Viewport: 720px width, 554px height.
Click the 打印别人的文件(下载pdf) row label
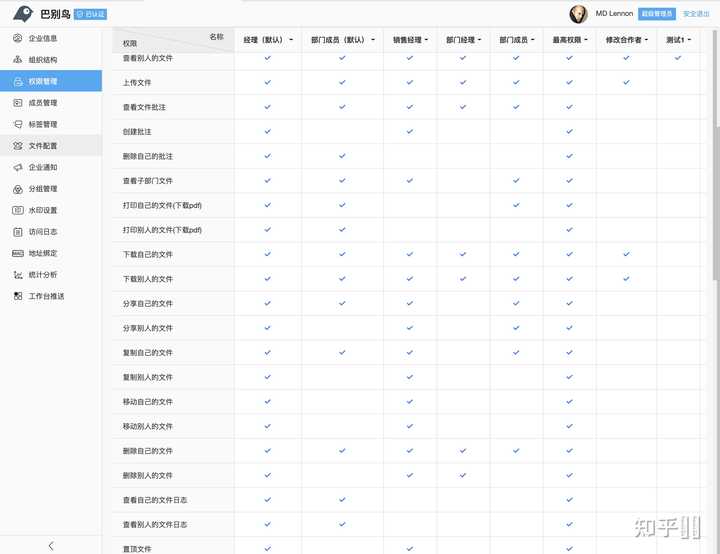pos(162,230)
